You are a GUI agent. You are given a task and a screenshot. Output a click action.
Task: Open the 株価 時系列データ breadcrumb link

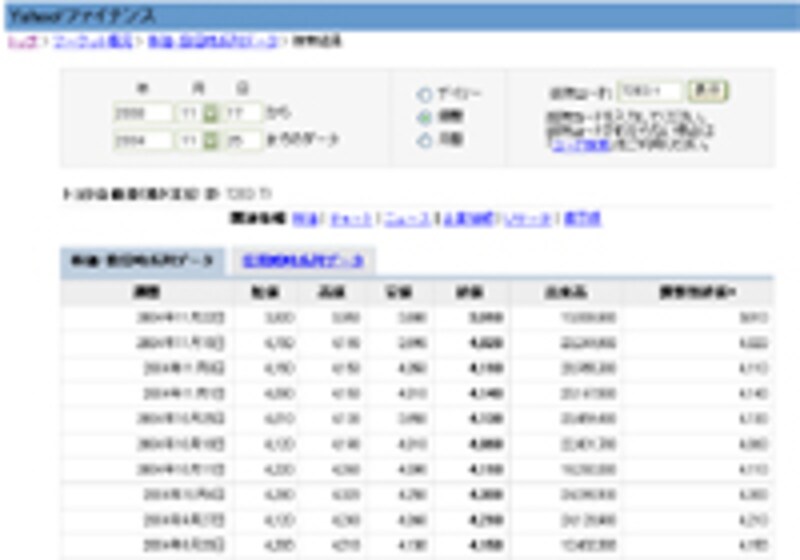pos(213,41)
